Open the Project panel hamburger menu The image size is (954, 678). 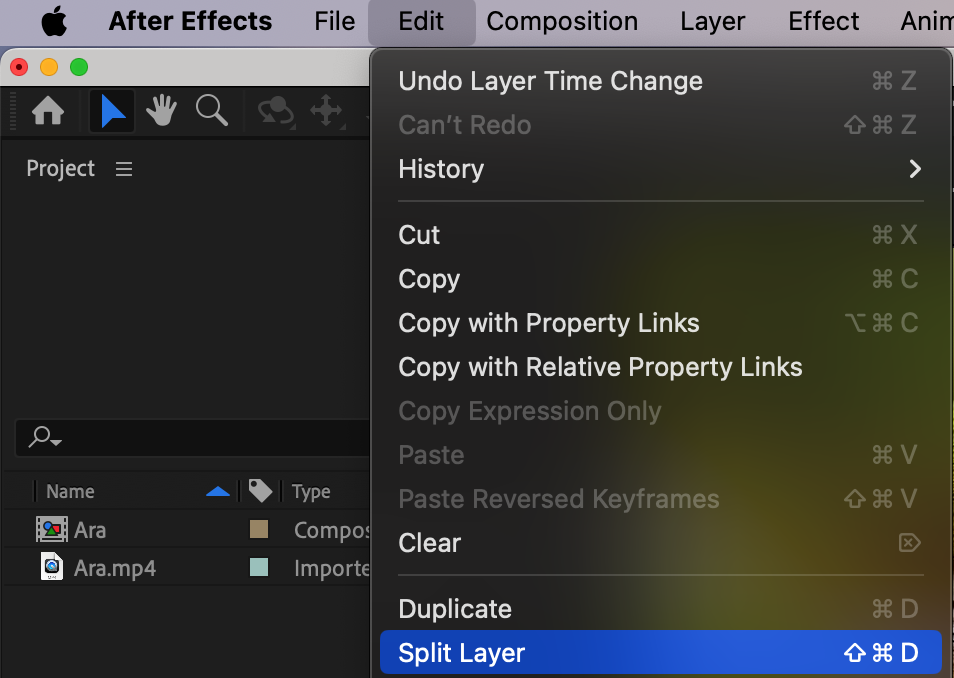tap(124, 169)
